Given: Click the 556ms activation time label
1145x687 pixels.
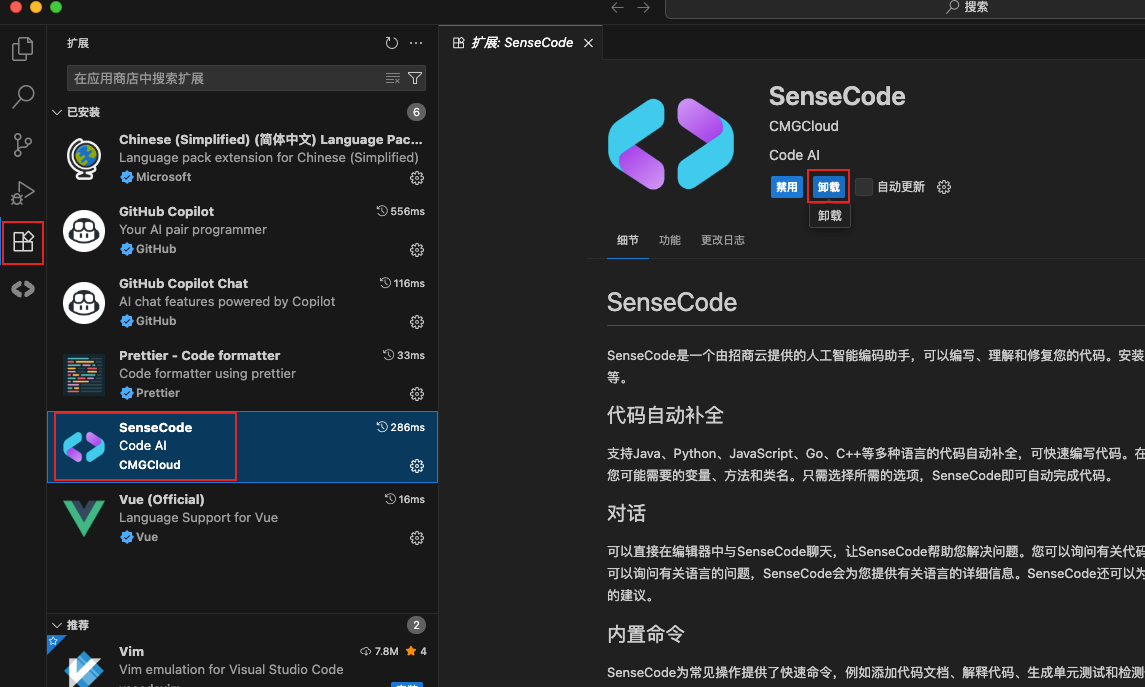Looking at the screenshot, I should coord(401,211).
